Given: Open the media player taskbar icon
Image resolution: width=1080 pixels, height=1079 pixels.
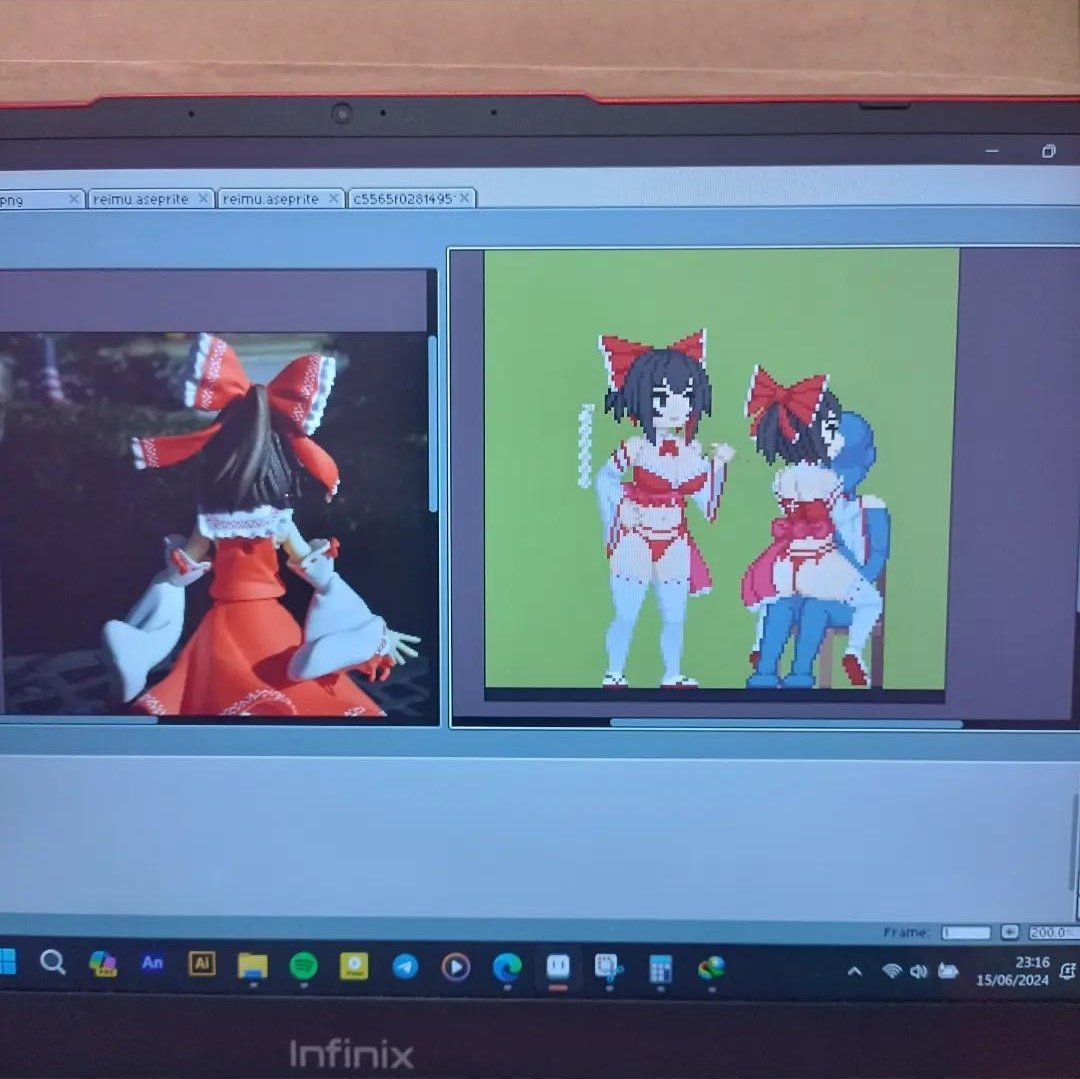Looking at the screenshot, I should pos(455,967).
